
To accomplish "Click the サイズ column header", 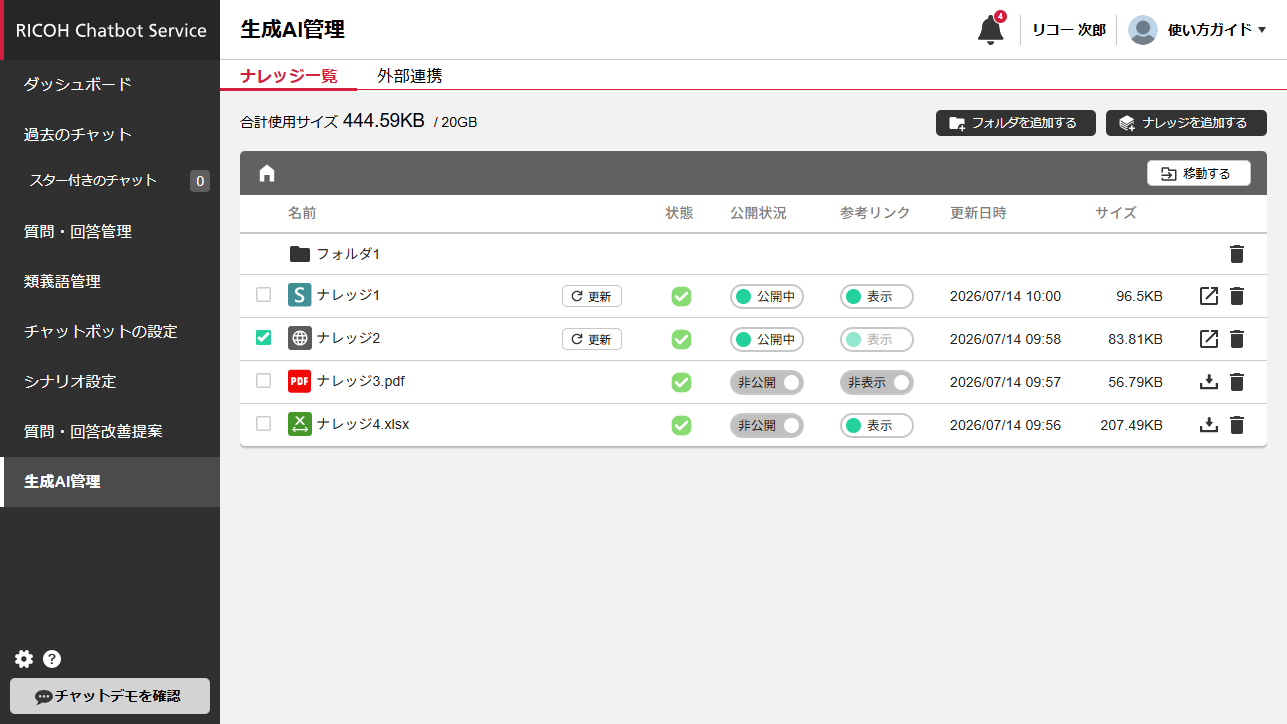I will [x=1116, y=213].
